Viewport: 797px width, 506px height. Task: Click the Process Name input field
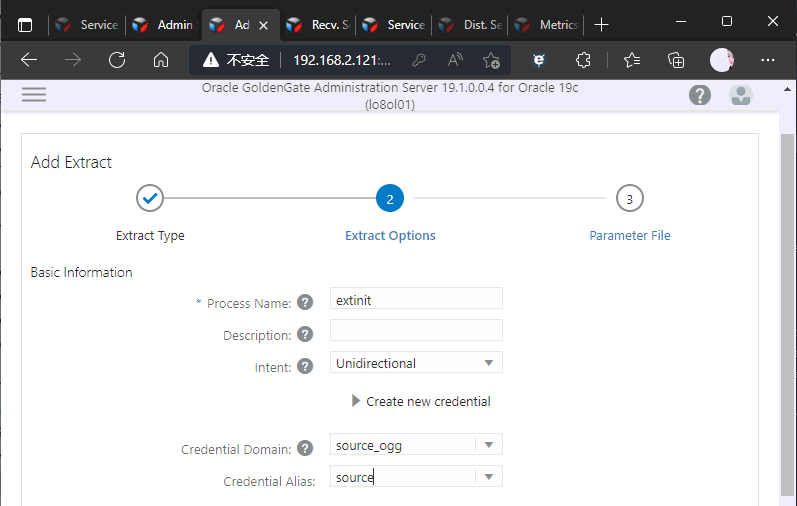point(416,299)
